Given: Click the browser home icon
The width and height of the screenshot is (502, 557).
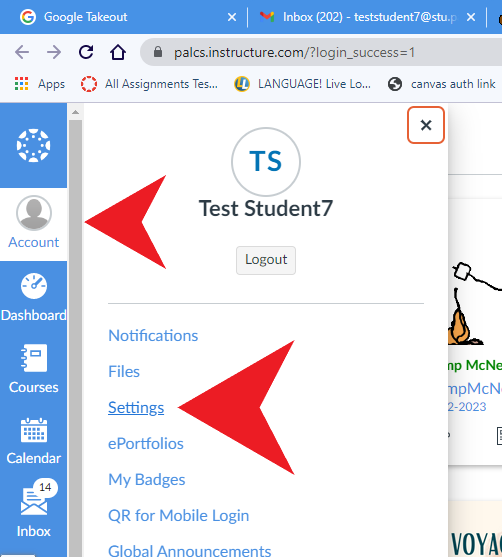Looking at the screenshot, I should (118, 52).
